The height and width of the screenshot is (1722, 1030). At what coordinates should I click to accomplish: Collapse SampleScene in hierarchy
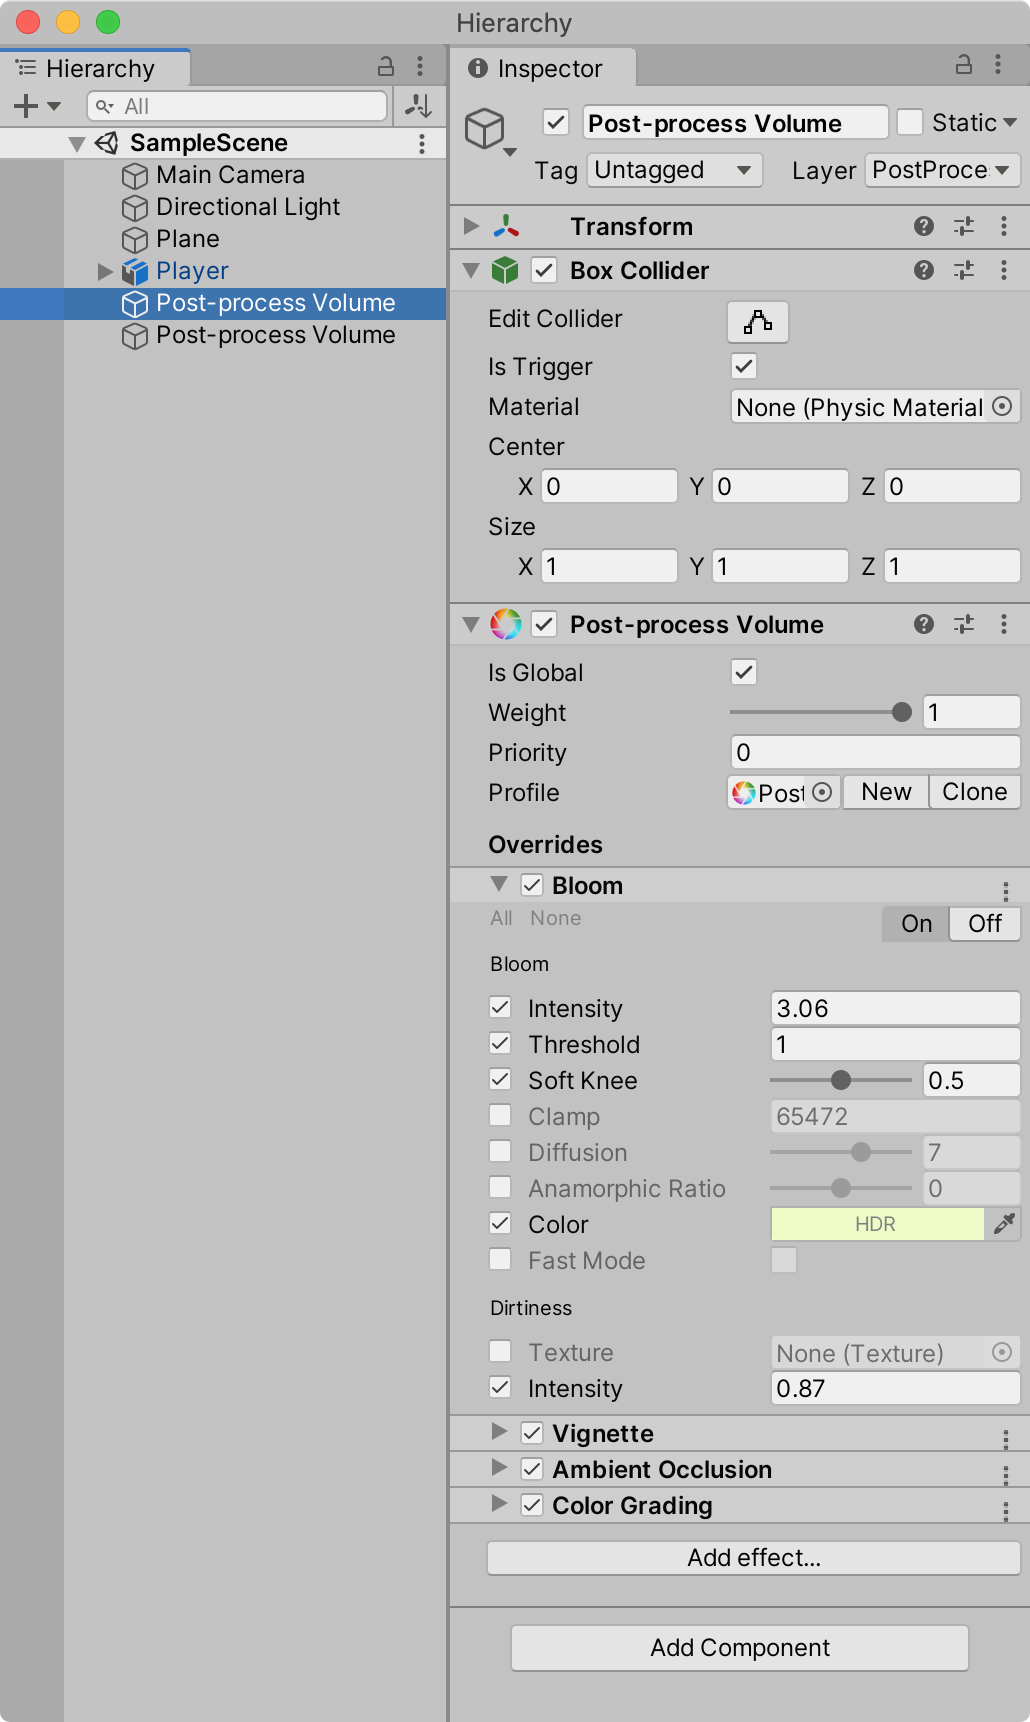click(x=77, y=143)
